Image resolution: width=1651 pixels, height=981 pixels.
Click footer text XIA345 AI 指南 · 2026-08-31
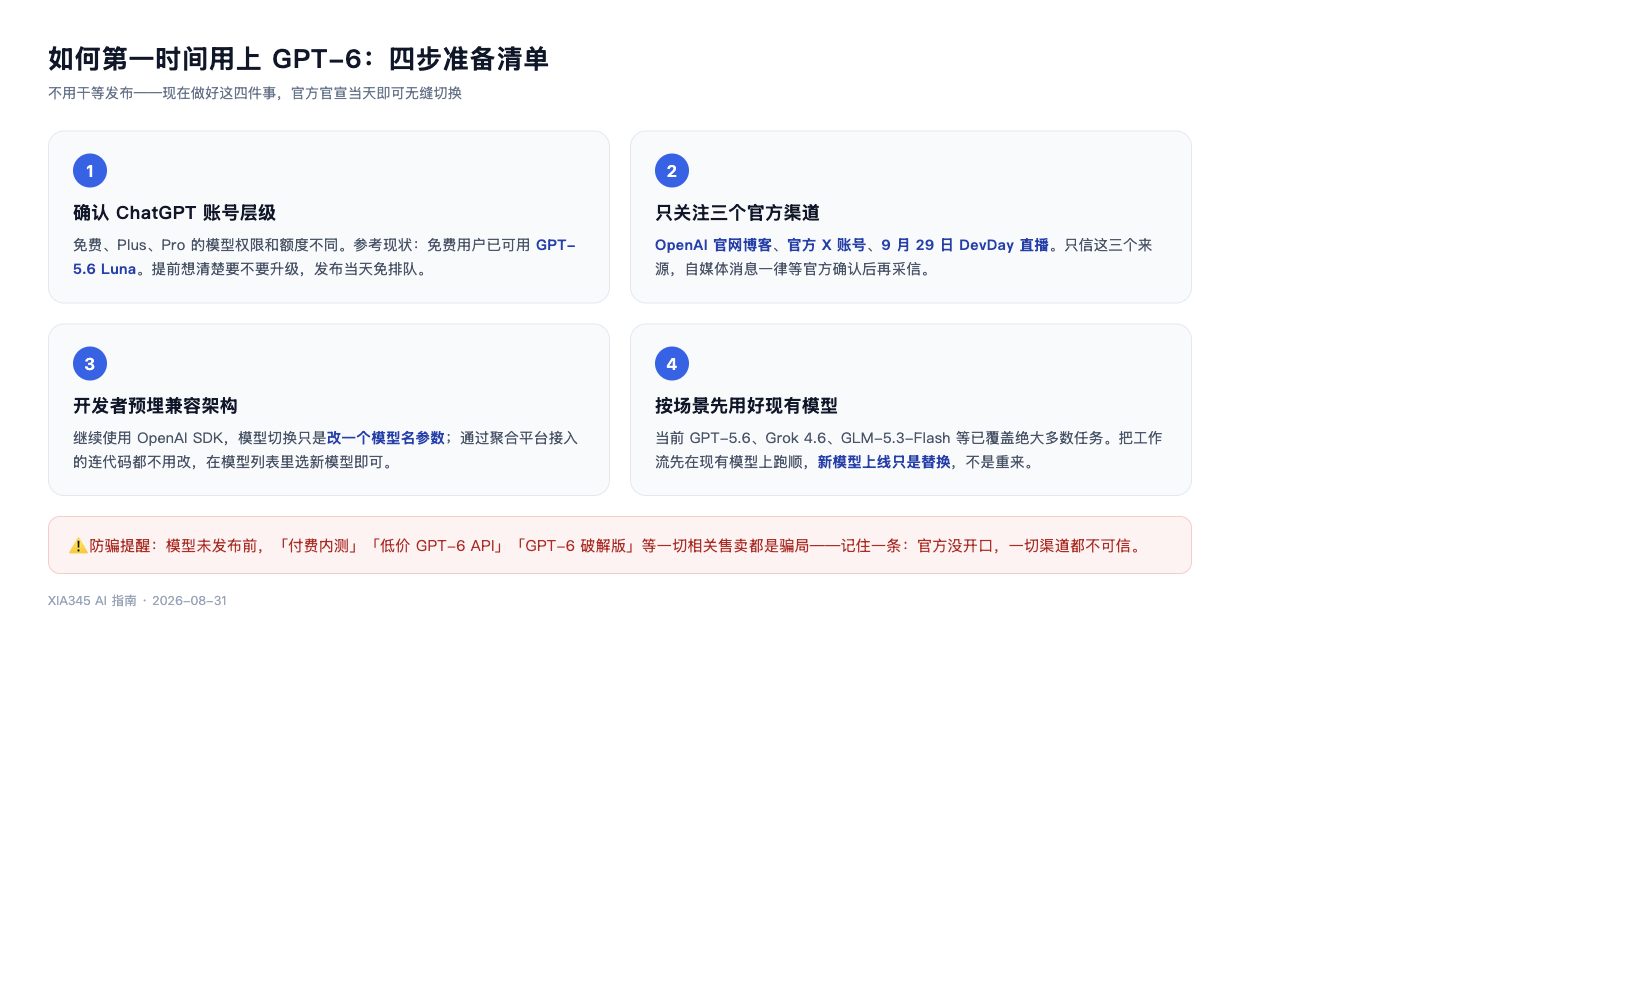point(137,601)
